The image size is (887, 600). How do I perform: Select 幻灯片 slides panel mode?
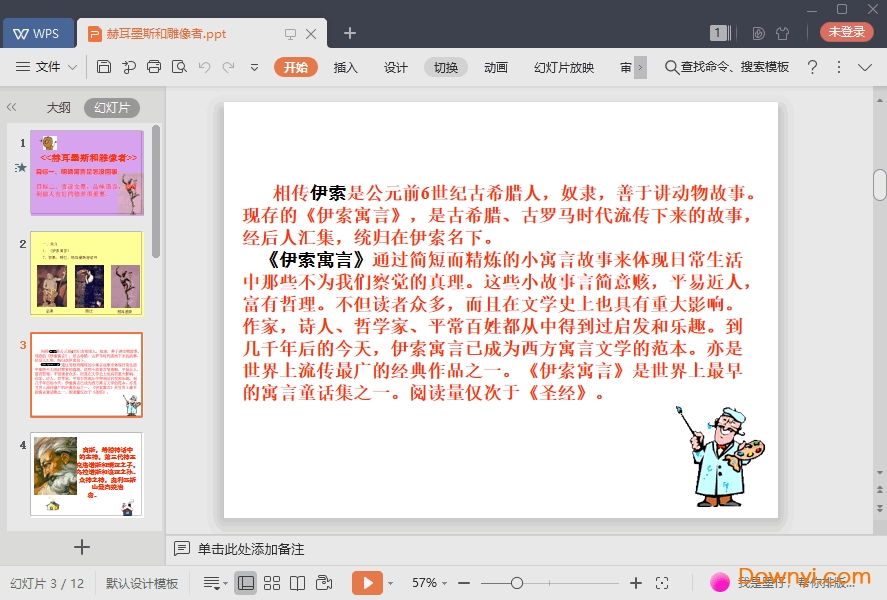click(111, 108)
